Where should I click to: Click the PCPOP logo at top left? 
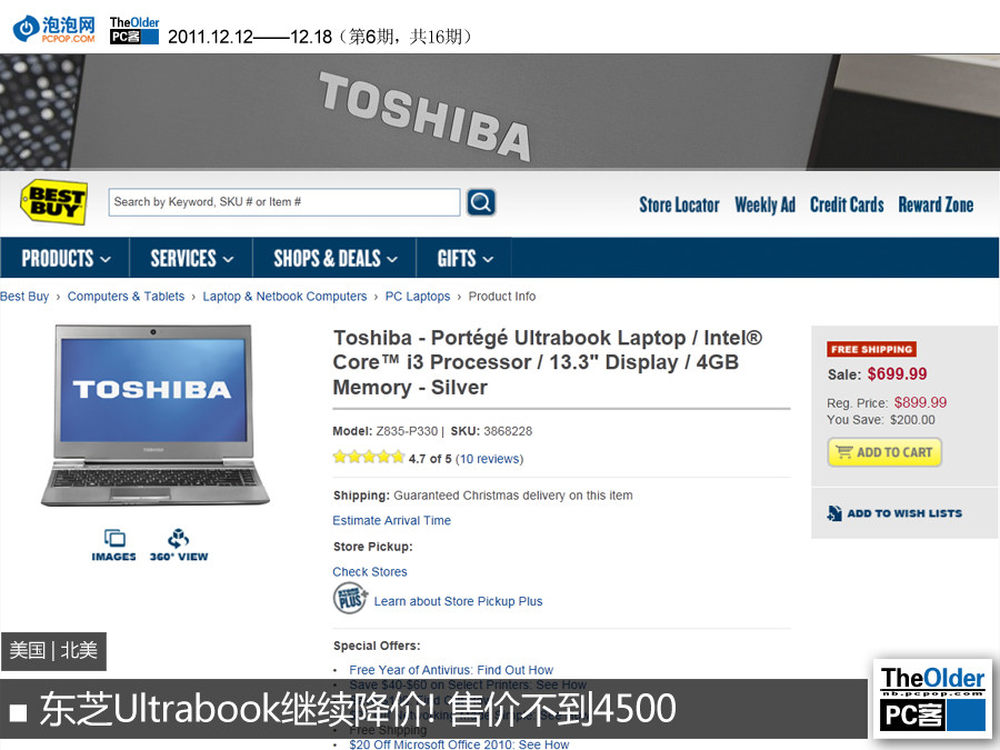[54, 29]
